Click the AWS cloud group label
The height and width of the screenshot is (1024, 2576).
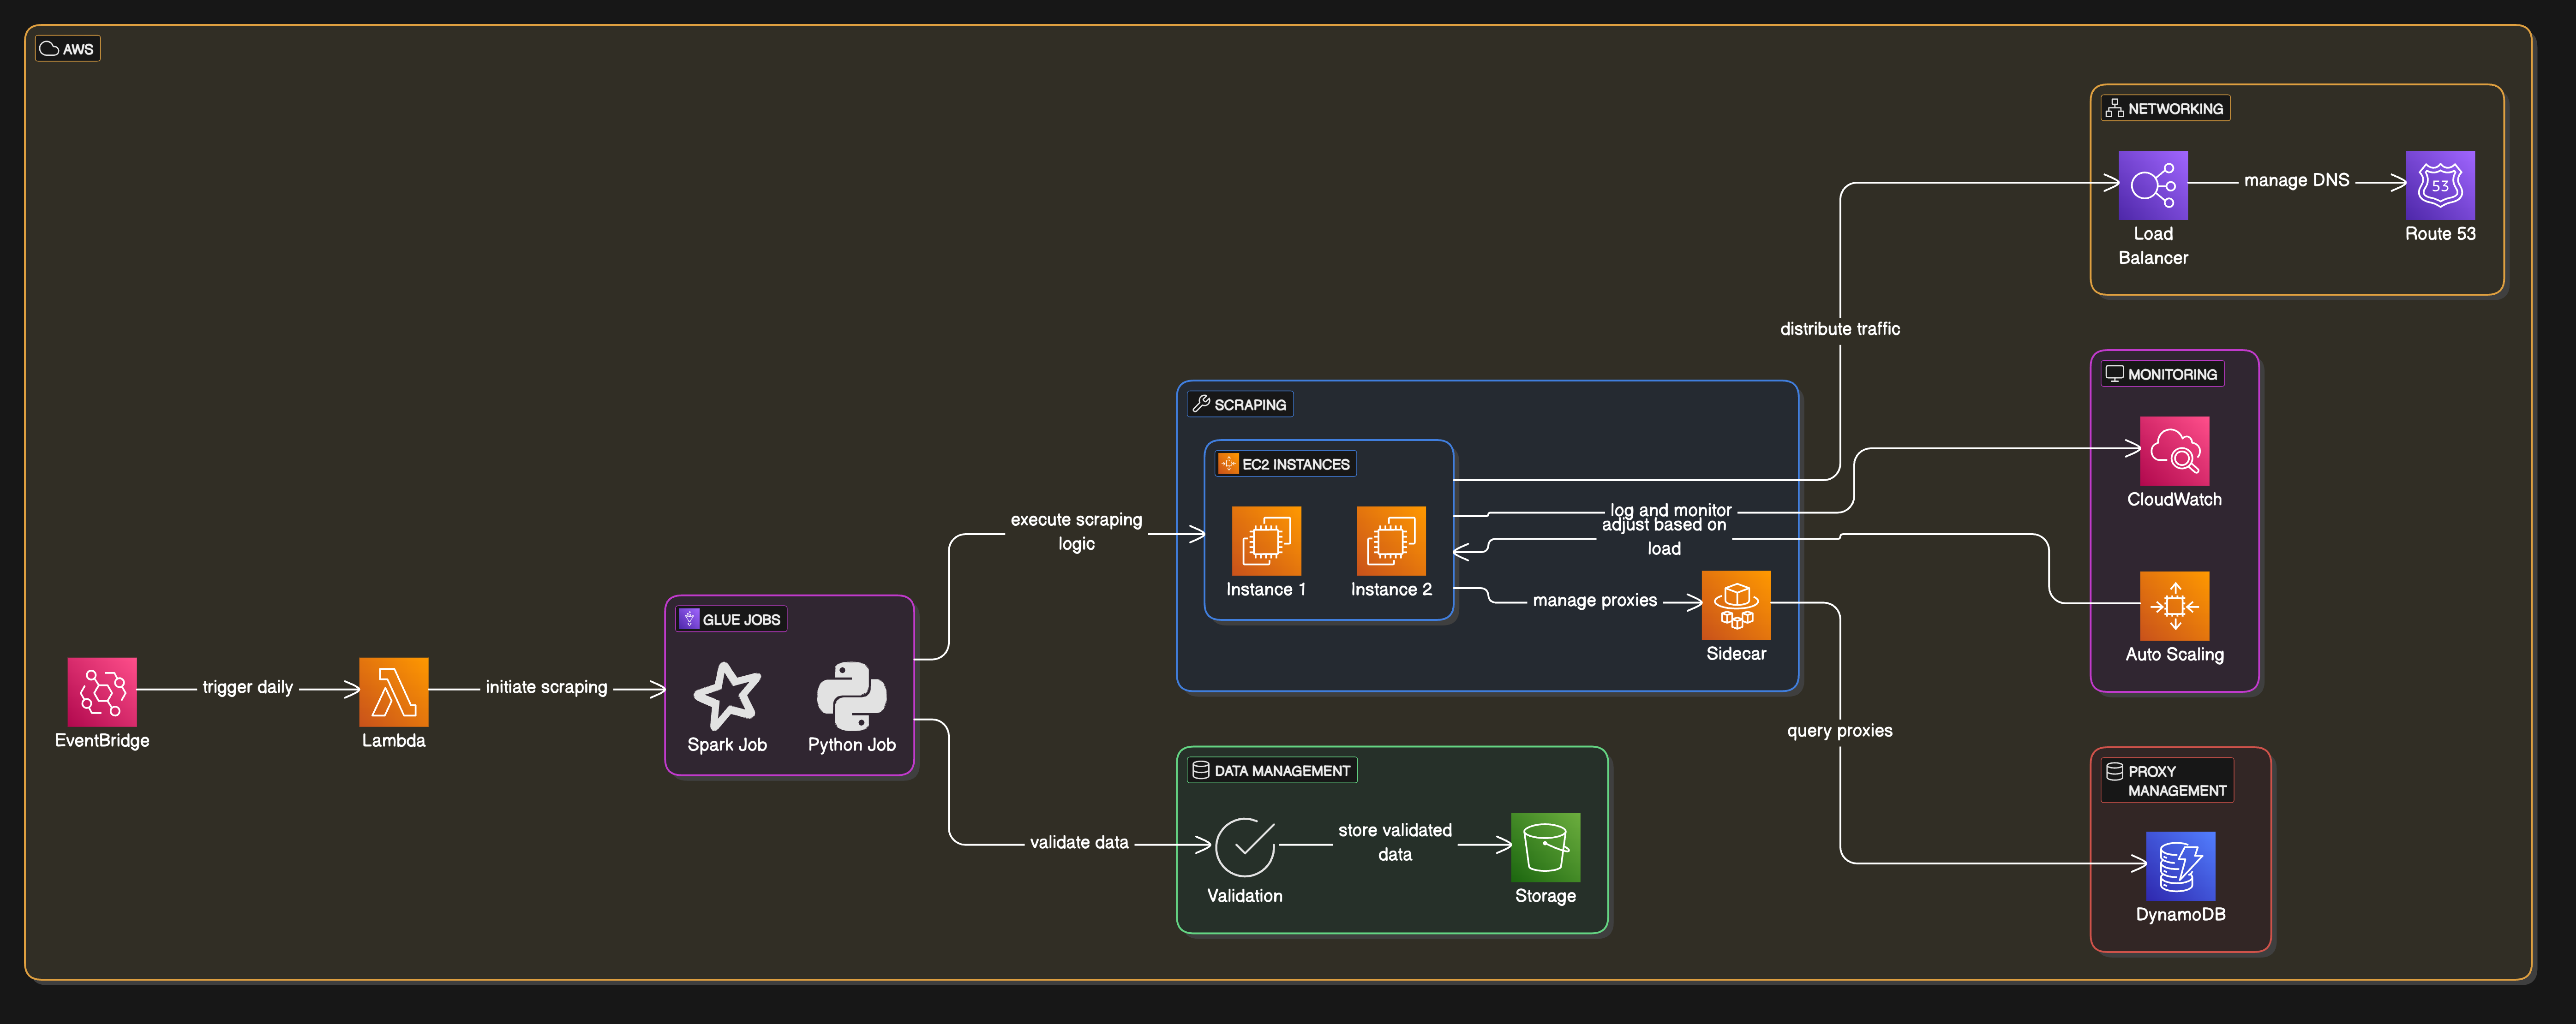68,49
